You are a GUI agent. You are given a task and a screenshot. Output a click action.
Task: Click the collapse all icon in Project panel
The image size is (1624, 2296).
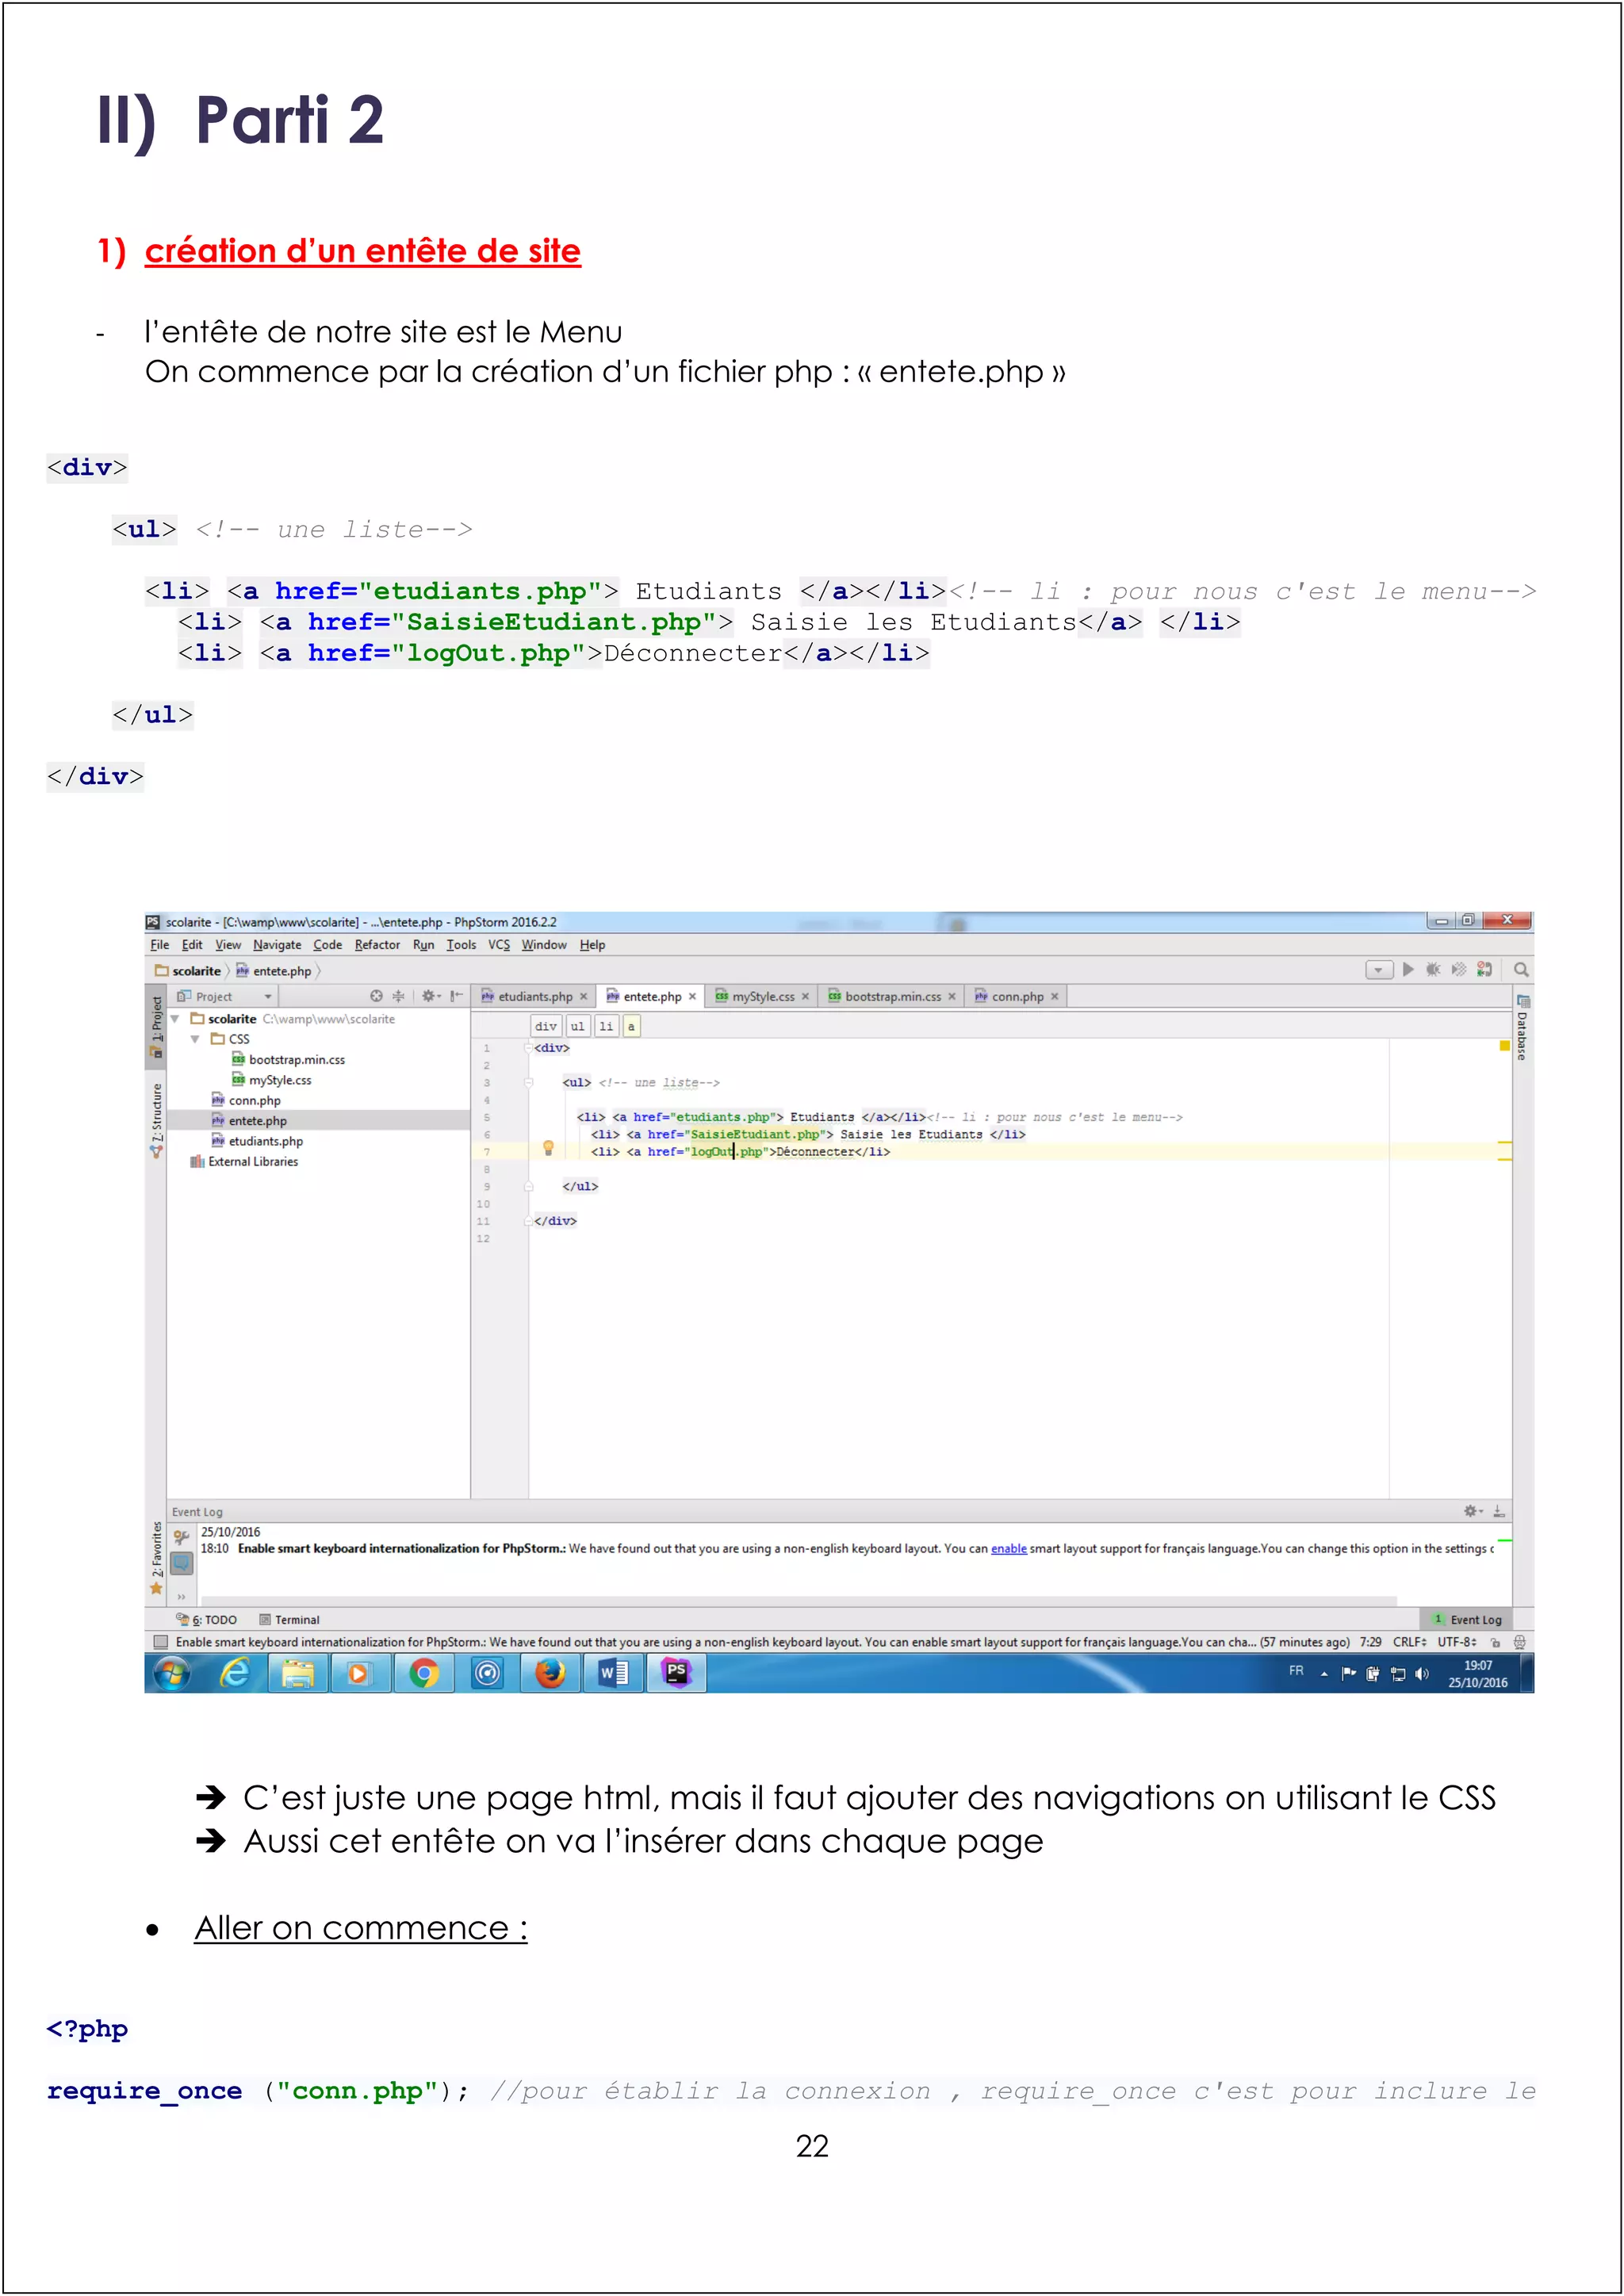pyautogui.click(x=398, y=996)
